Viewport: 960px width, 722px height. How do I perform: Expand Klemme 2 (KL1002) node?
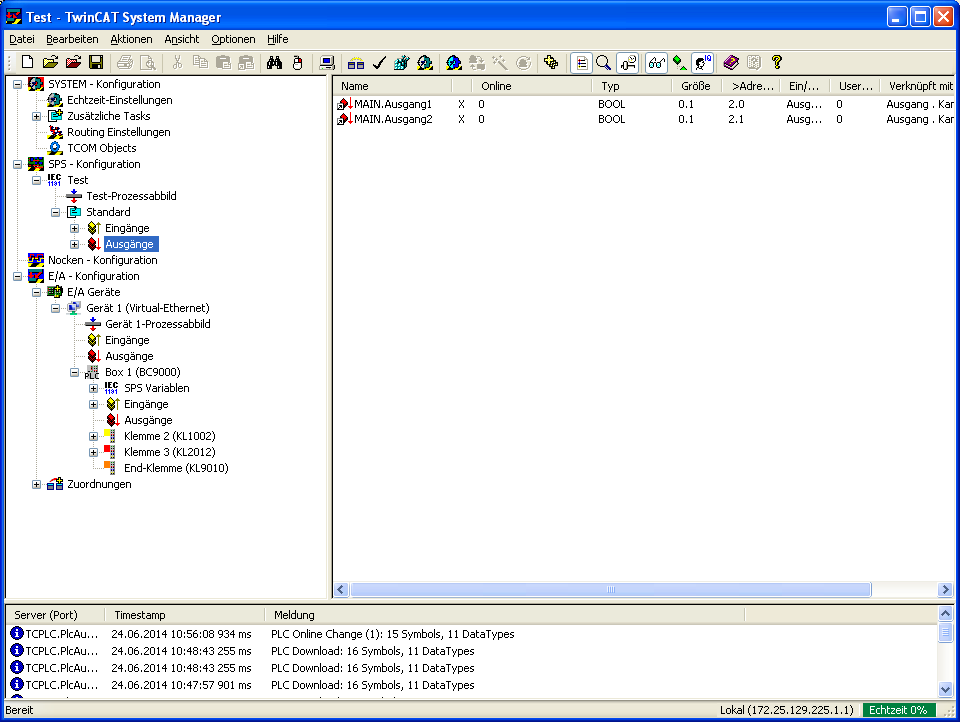coord(94,436)
